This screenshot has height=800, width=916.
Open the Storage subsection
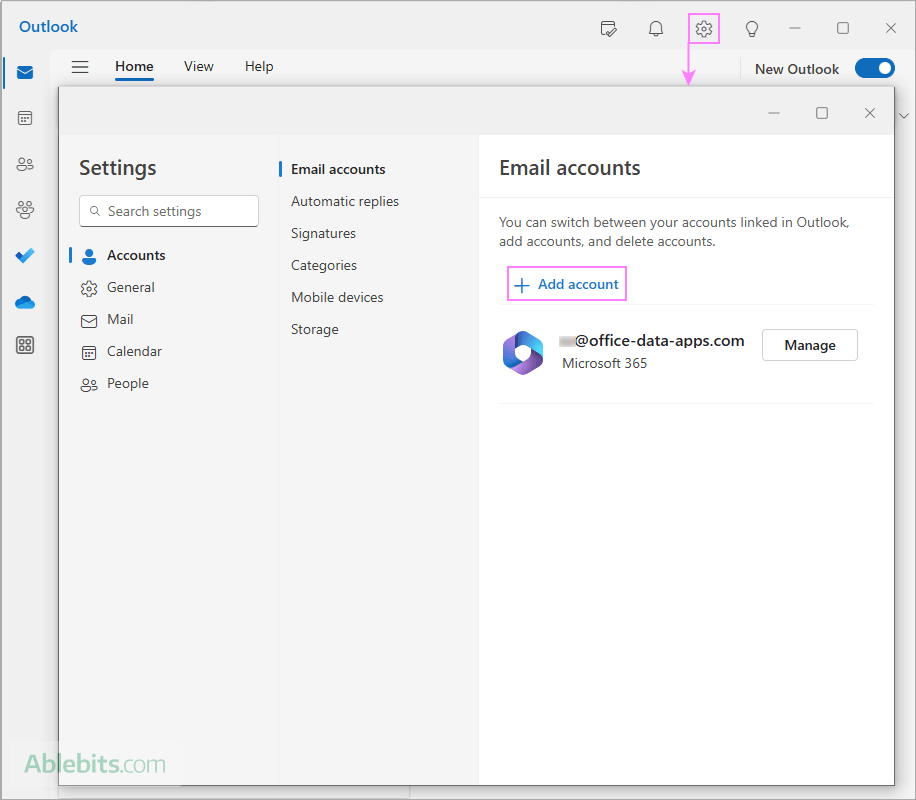coord(314,330)
